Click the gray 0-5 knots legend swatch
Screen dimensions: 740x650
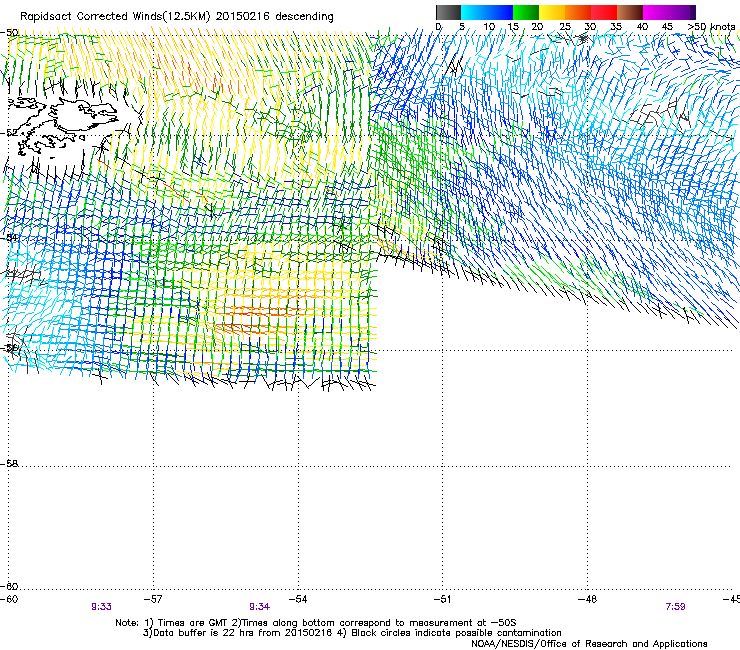[x=448, y=12]
